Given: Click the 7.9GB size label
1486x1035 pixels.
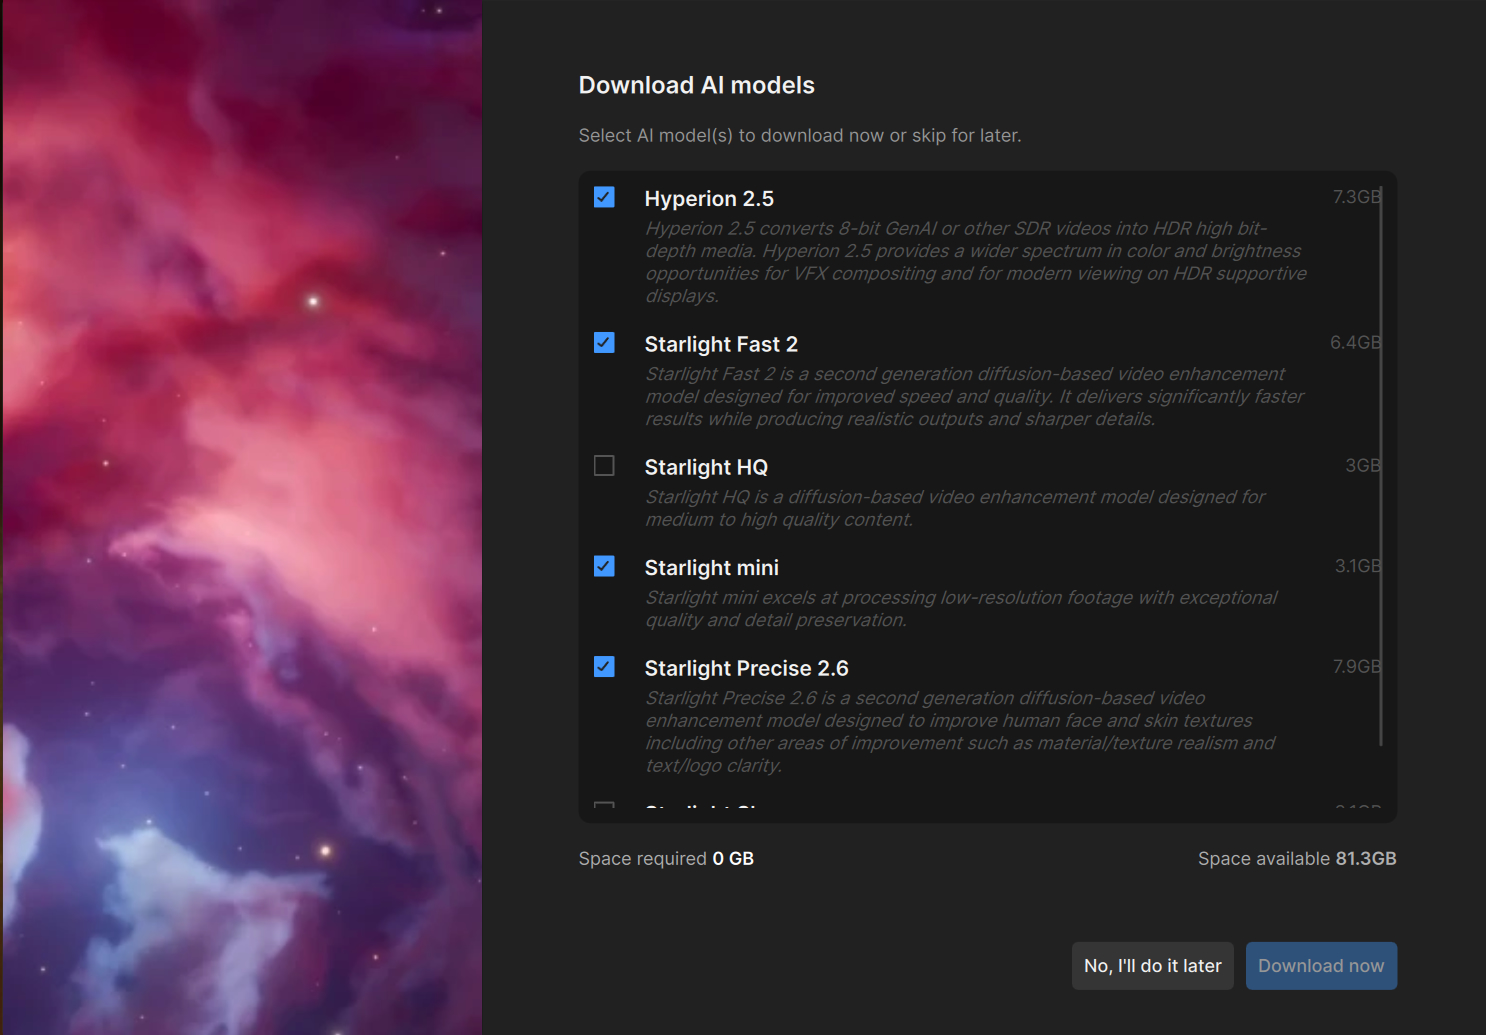Looking at the screenshot, I should point(1356,667).
